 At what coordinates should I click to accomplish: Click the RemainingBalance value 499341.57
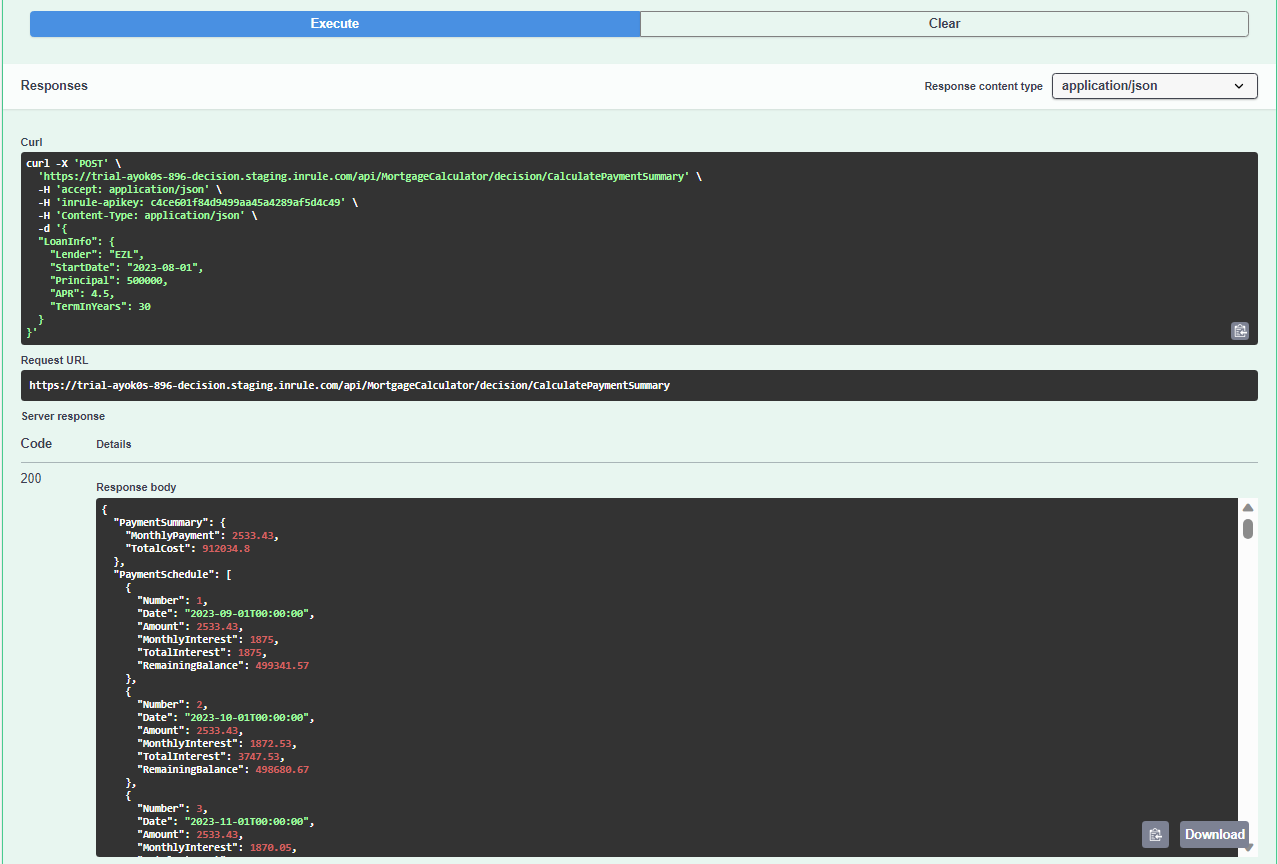pyautogui.click(x=280, y=665)
